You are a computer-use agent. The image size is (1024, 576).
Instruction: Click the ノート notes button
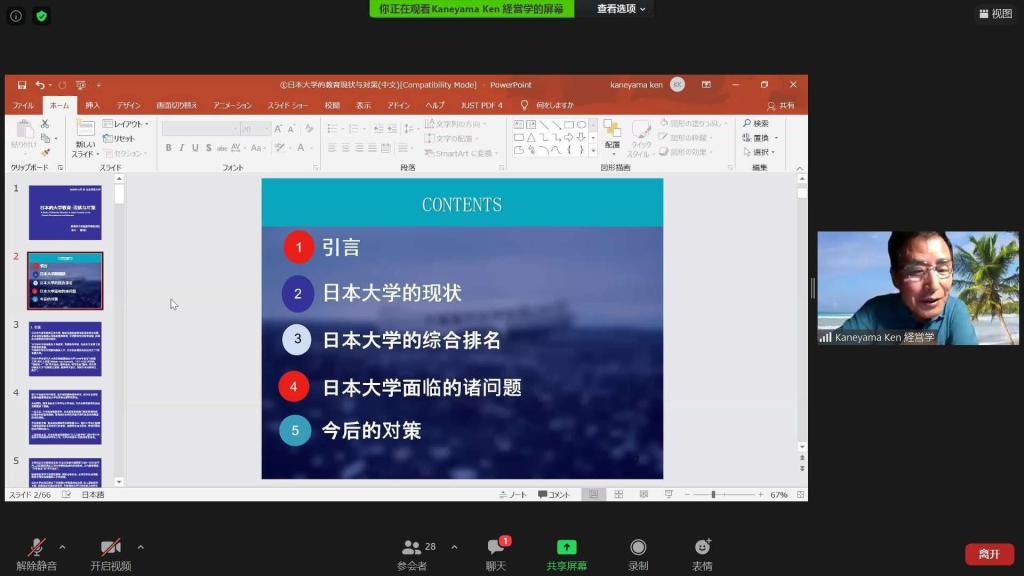coord(514,495)
